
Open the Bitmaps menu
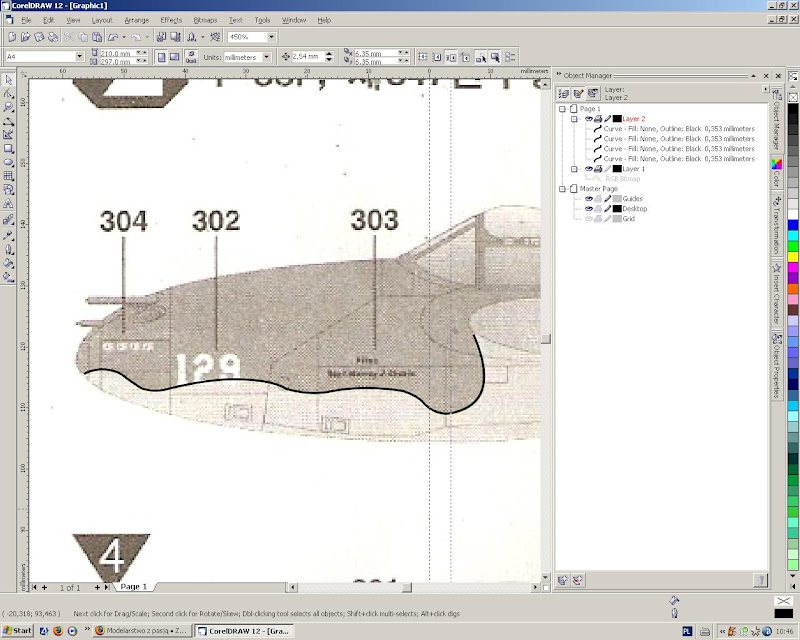tap(205, 20)
